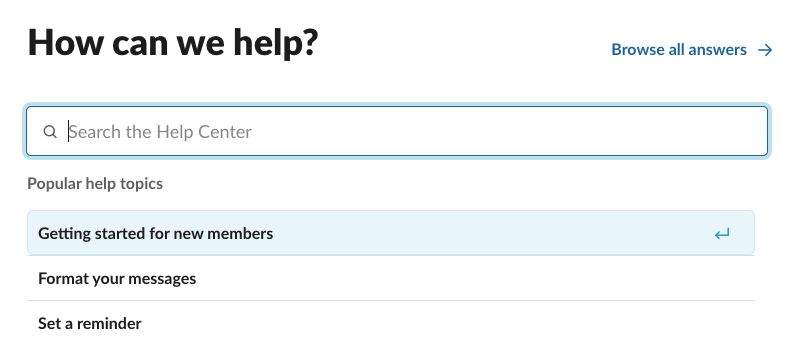
Task: Click the magnifying glass search icon
Action: point(50,132)
